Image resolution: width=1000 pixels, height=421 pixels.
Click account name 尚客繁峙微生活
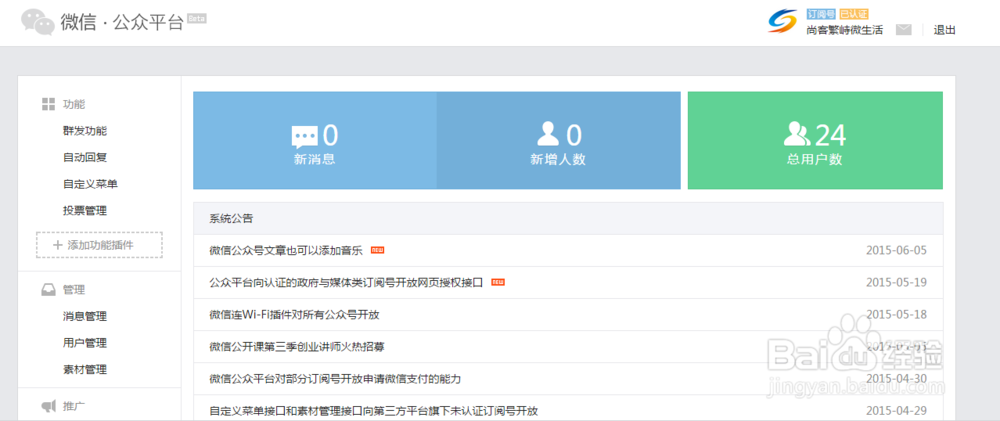click(845, 30)
